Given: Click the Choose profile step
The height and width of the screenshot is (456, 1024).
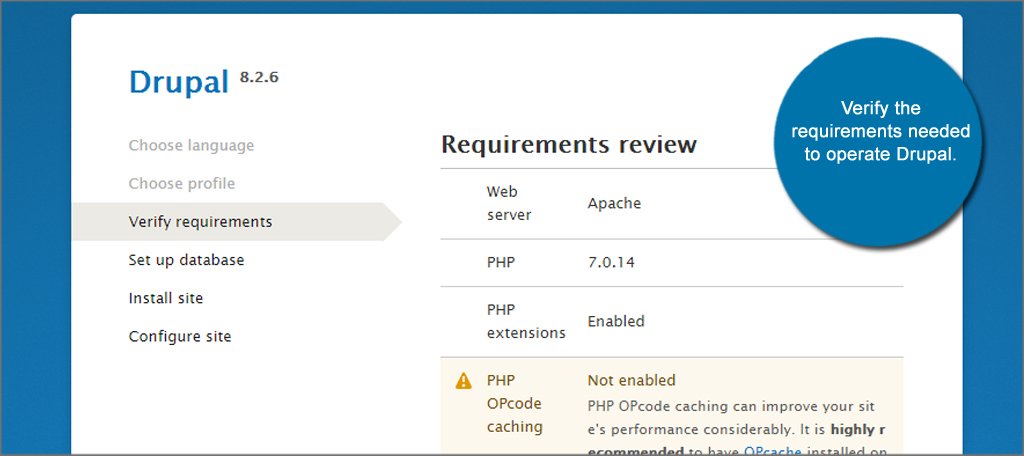Looking at the screenshot, I should coord(182,184).
